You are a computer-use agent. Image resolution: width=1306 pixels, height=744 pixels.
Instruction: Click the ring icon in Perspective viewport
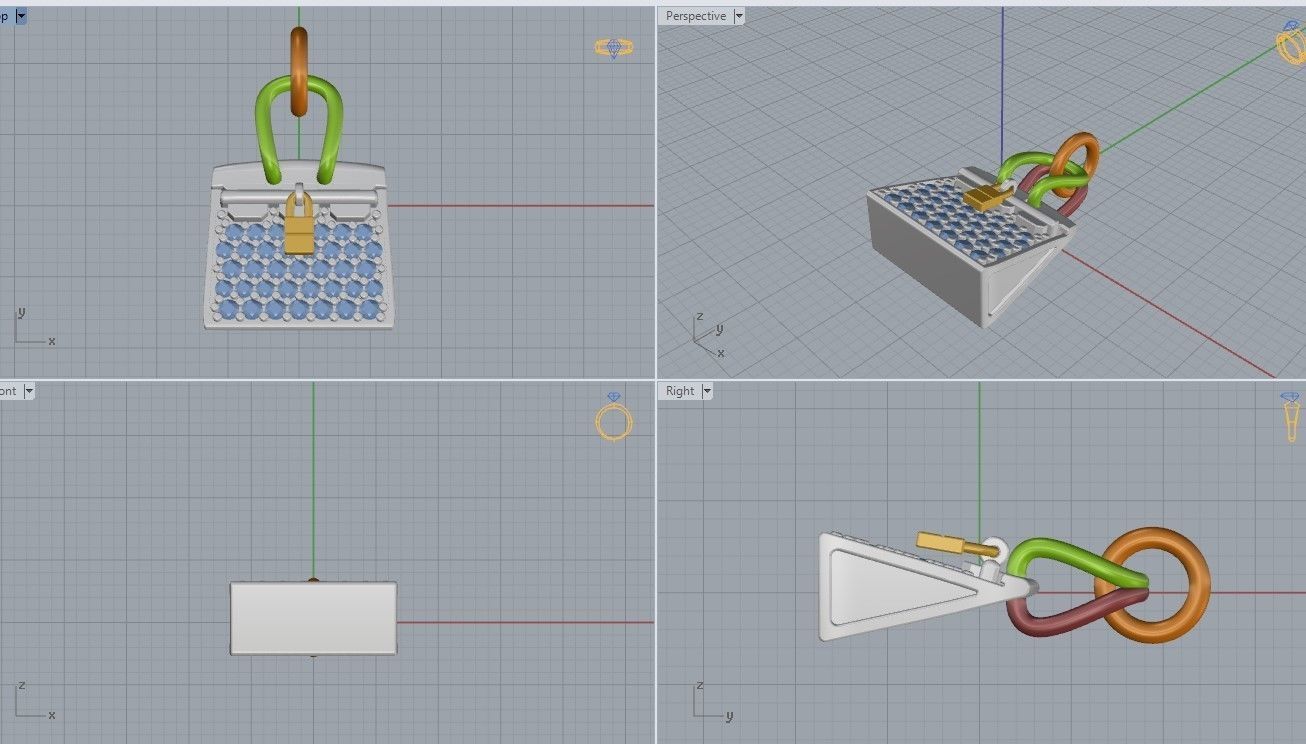pos(1290,41)
